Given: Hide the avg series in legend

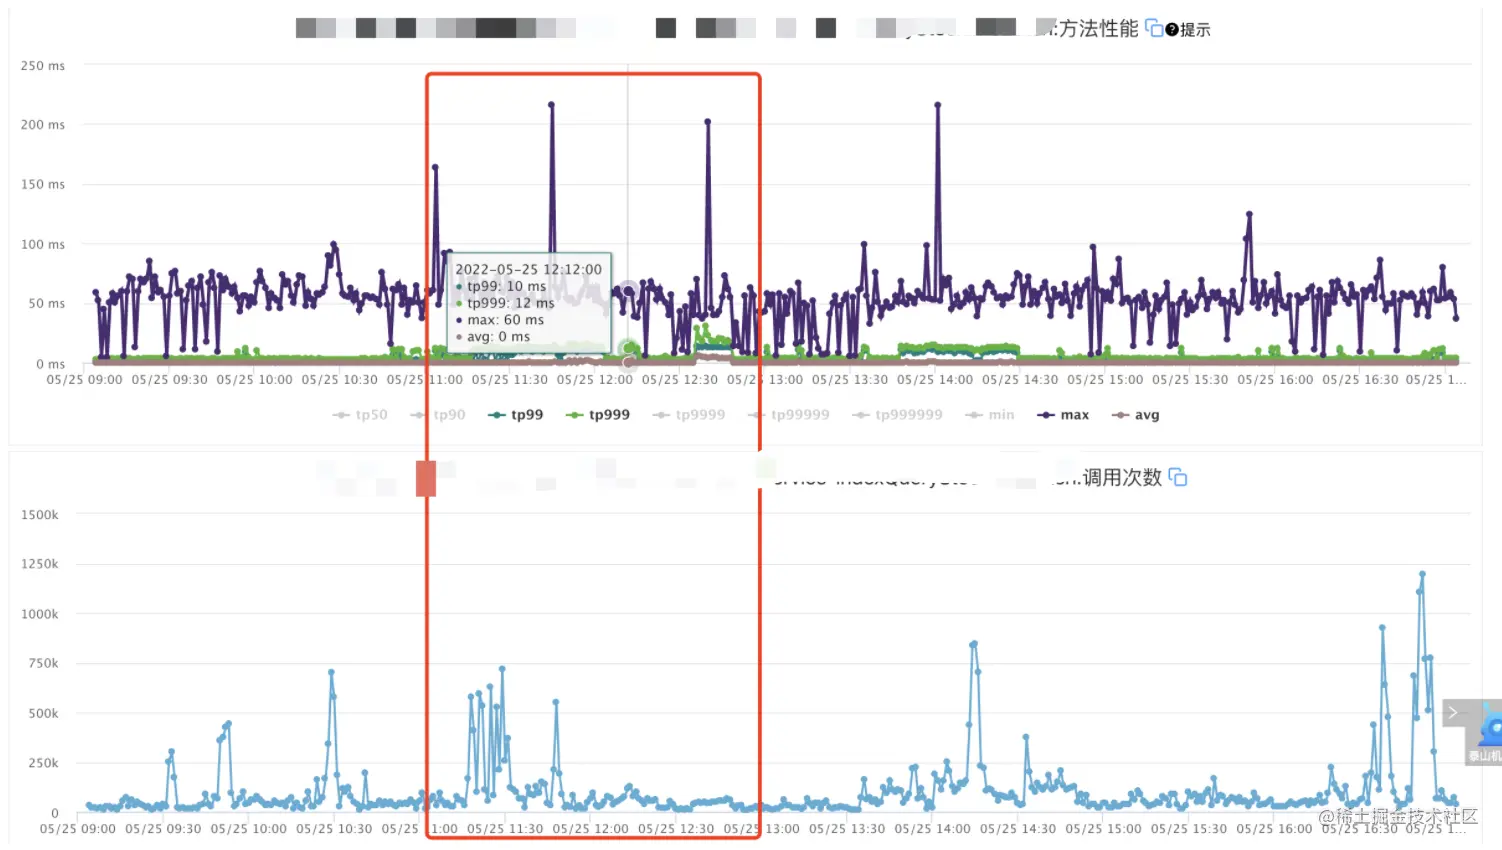Looking at the screenshot, I should pyautogui.click(x=1136, y=414).
